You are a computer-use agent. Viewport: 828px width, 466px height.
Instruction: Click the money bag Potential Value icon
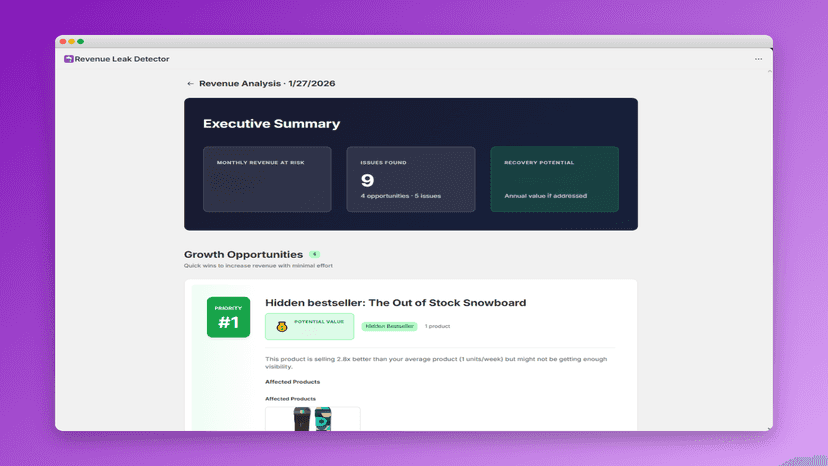coord(282,327)
